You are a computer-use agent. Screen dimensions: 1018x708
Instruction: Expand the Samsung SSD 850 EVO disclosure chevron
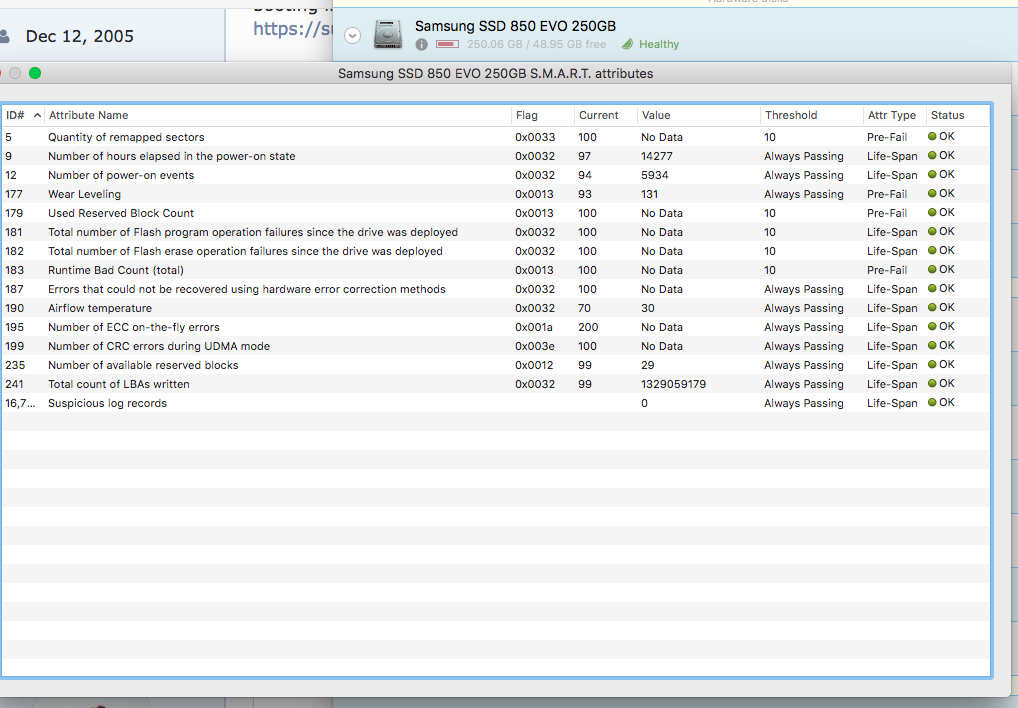(353, 36)
